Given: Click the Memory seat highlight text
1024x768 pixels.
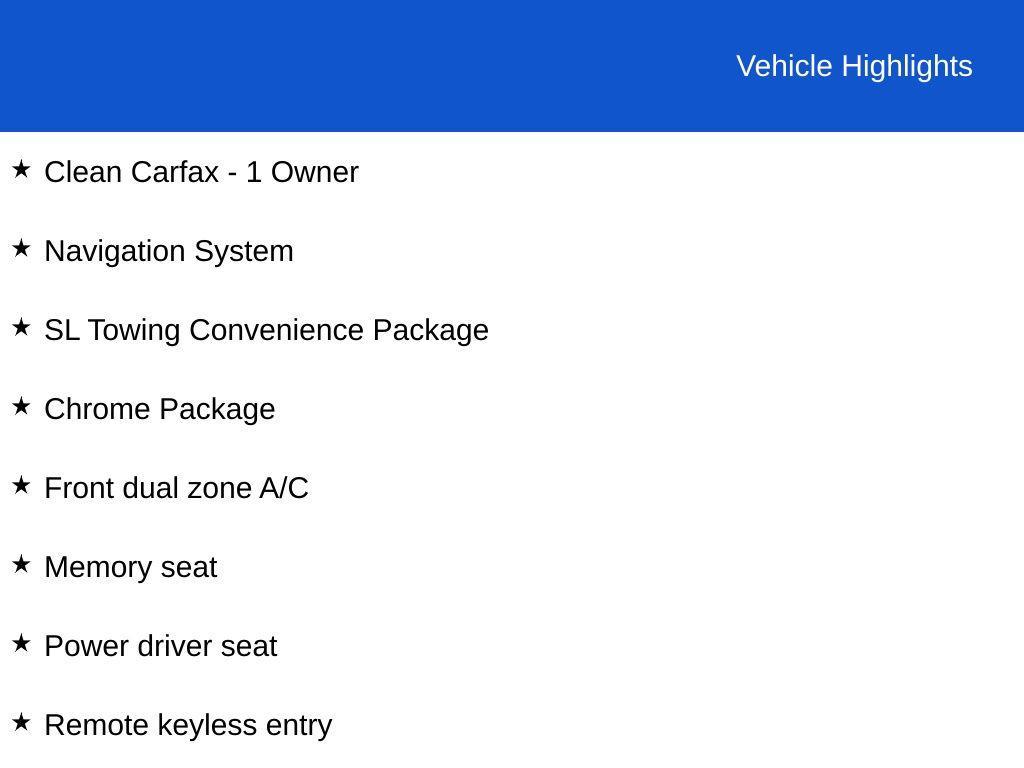Looking at the screenshot, I should click(x=131, y=567).
